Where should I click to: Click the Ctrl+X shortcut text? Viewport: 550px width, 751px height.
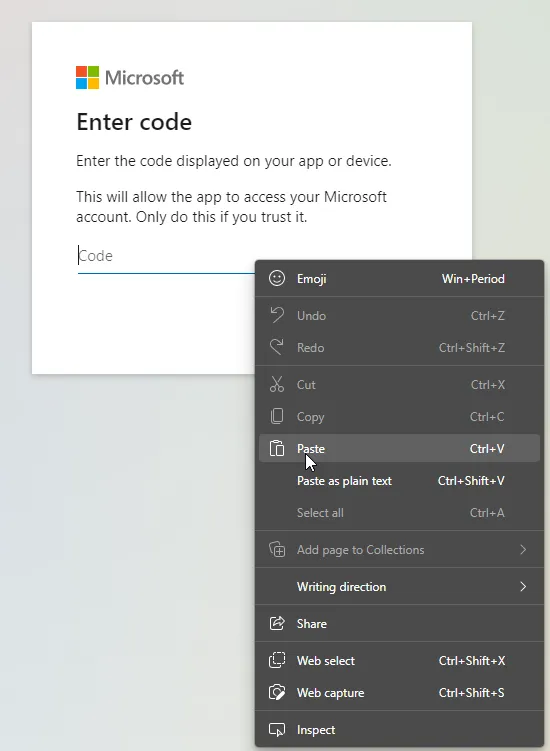pyautogui.click(x=487, y=384)
